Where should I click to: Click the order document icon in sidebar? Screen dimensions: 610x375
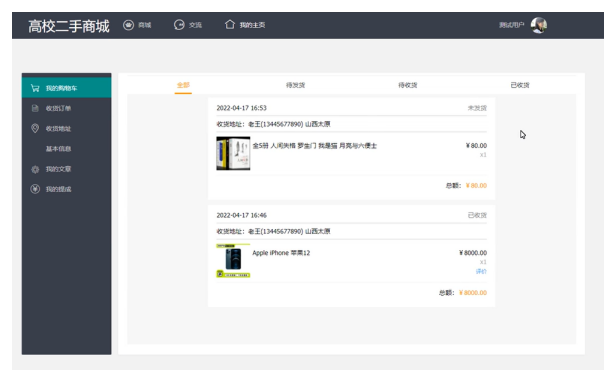[35, 108]
